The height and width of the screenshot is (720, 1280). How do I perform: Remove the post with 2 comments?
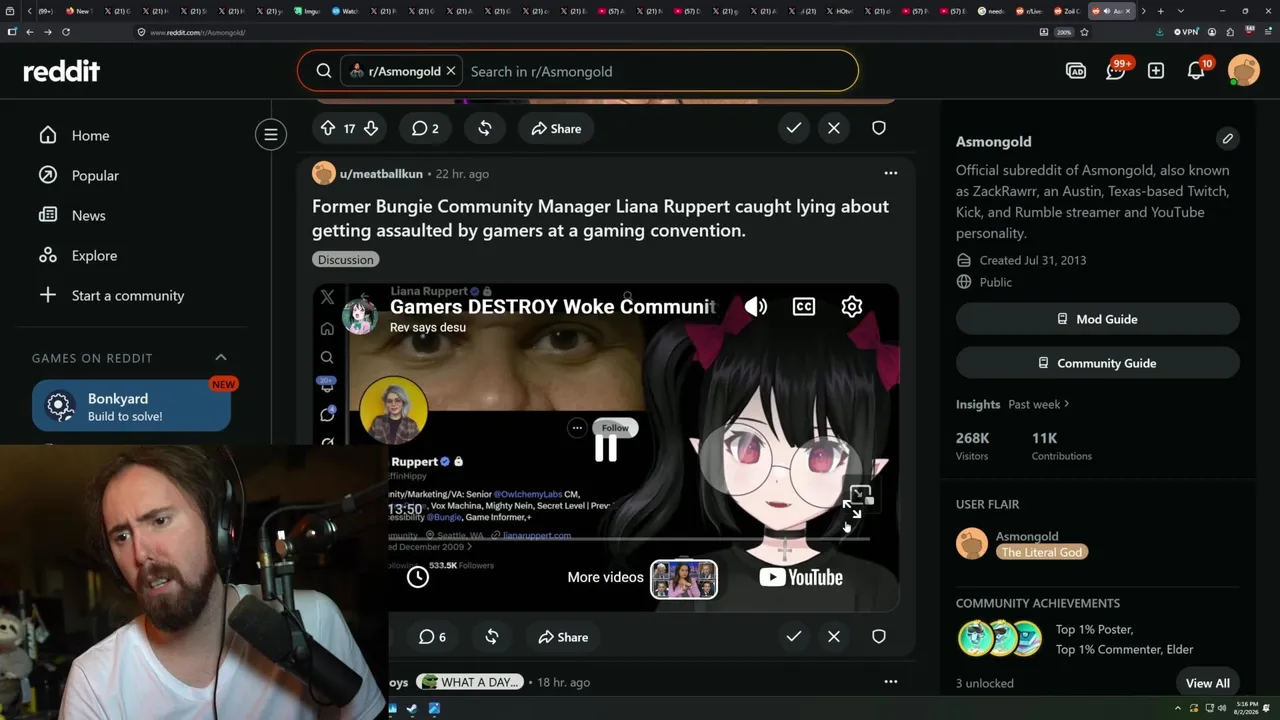coord(834,128)
